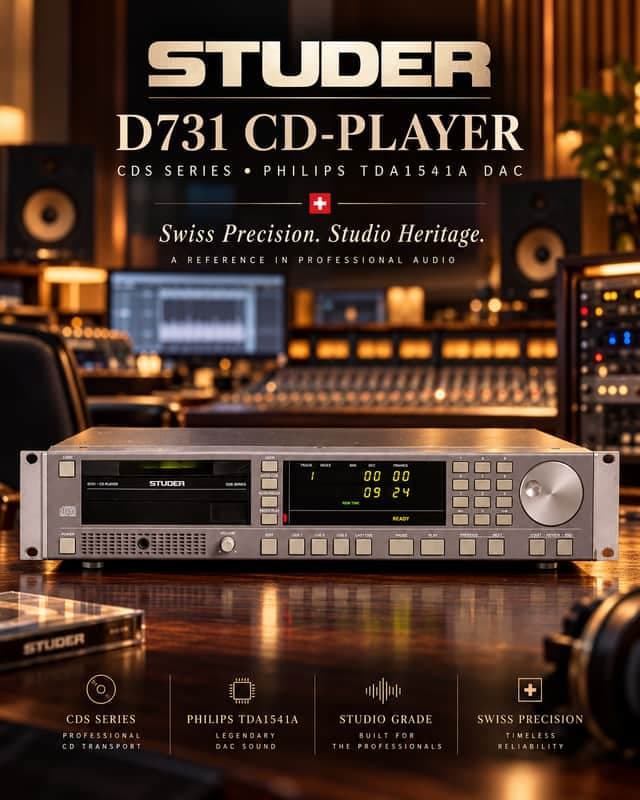This screenshot has width=640, height=800.
Task: Click the large STUDER headline logo
Action: coord(319,64)
